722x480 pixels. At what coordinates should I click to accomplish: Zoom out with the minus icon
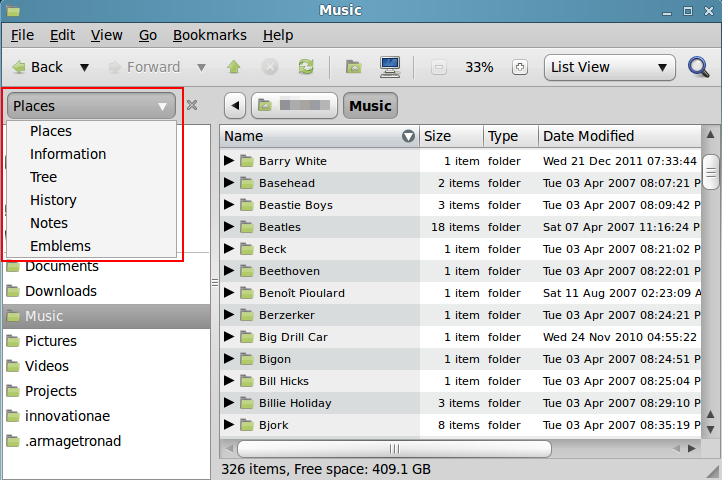[438, 67]
